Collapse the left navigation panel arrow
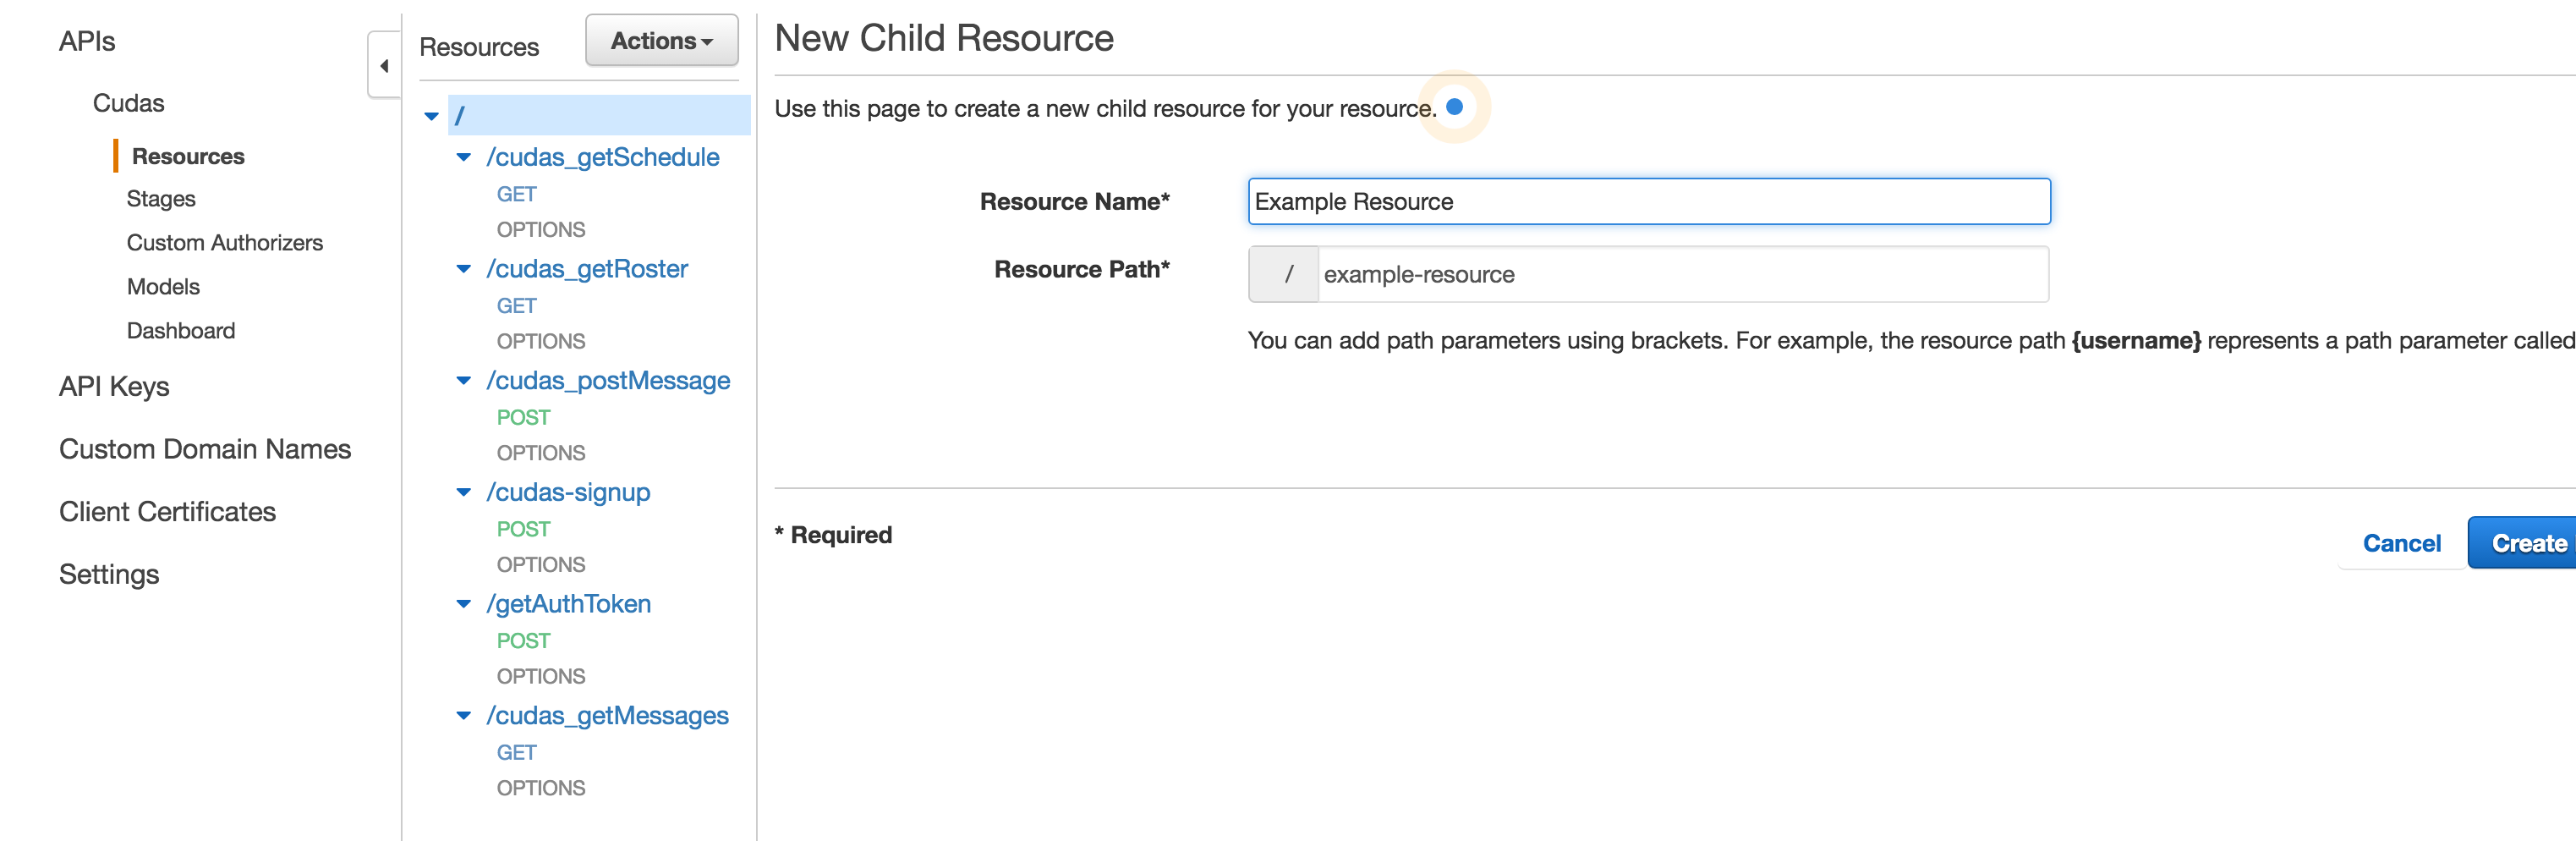The image size is (2576, 841). (x=384, y=66)
